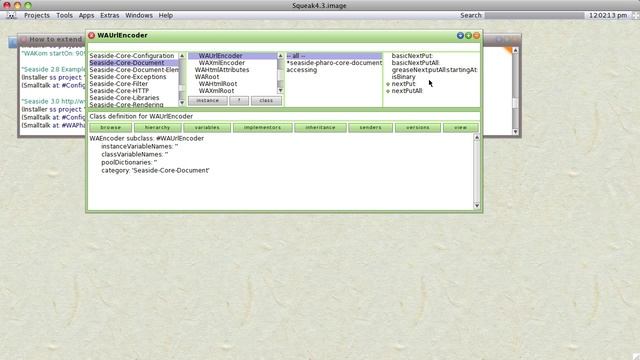Image resolution: width=640 pixels, height=360 pixels.
Task: Open the Apps menu
Action: 86,15
